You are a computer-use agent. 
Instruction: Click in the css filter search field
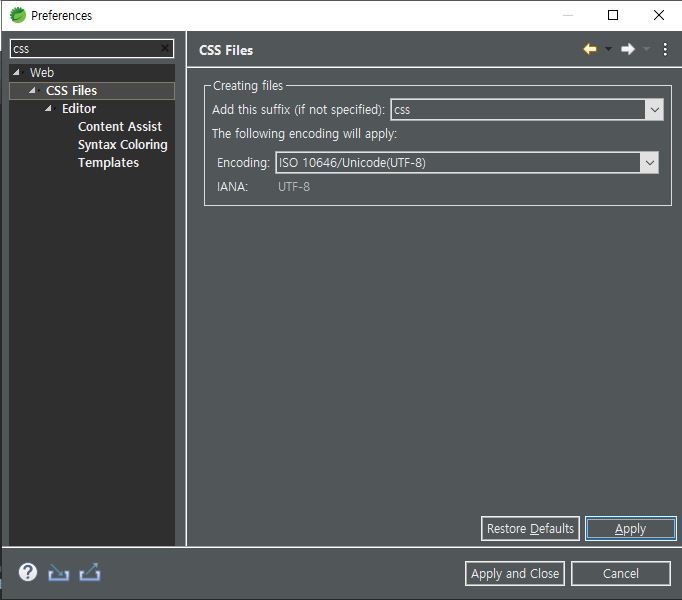85,48
